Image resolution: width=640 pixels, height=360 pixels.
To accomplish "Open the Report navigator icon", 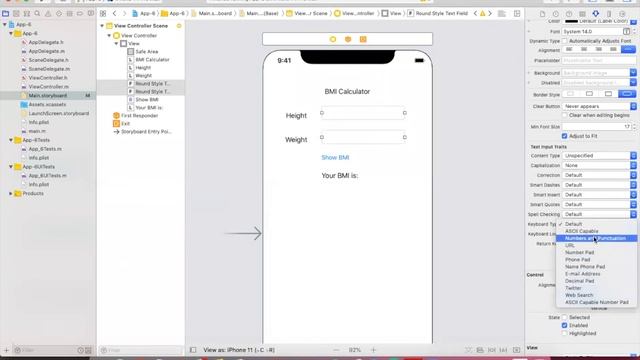I will [91, 13].
